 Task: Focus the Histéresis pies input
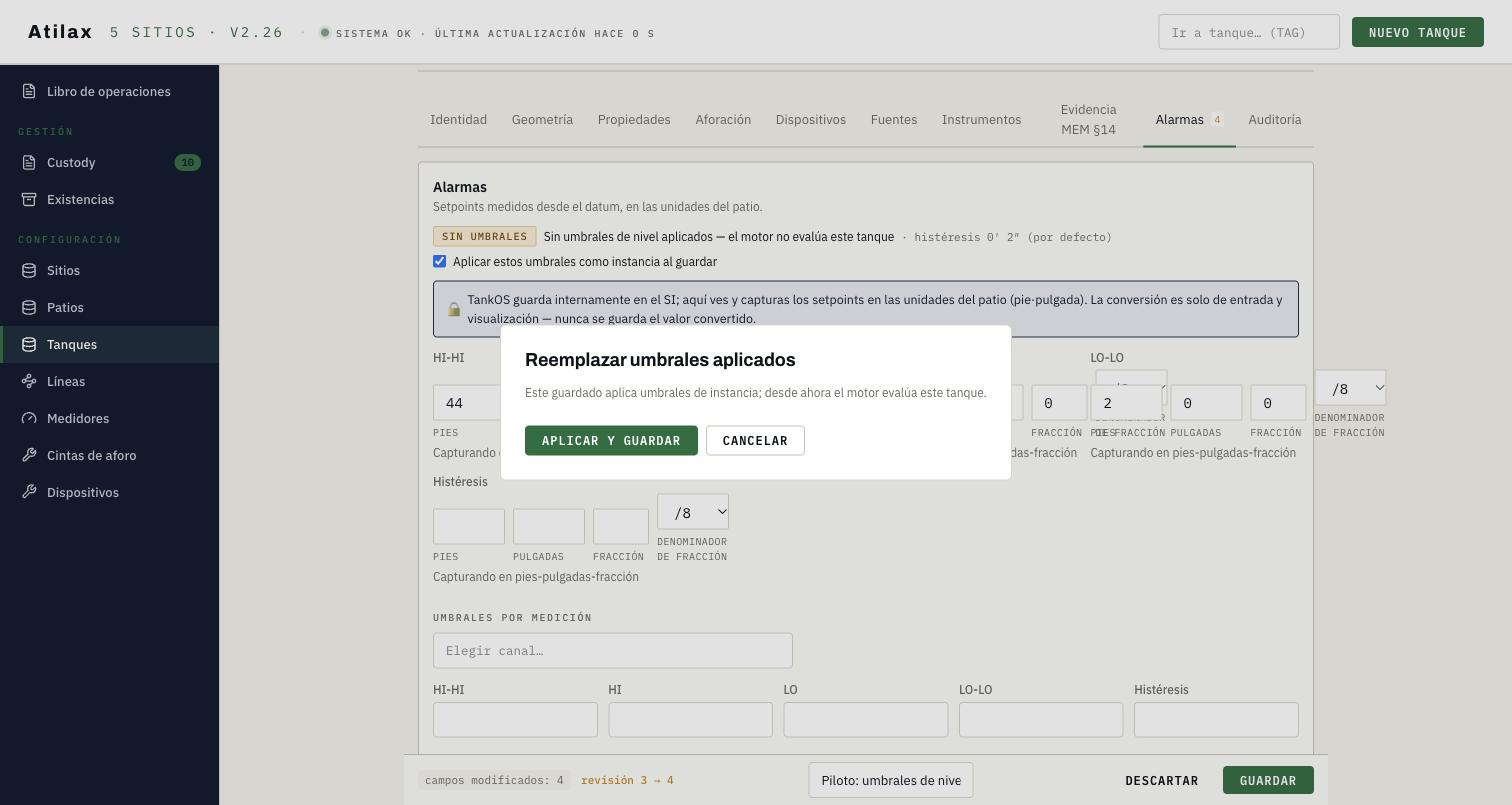click(x=469, y=527)
